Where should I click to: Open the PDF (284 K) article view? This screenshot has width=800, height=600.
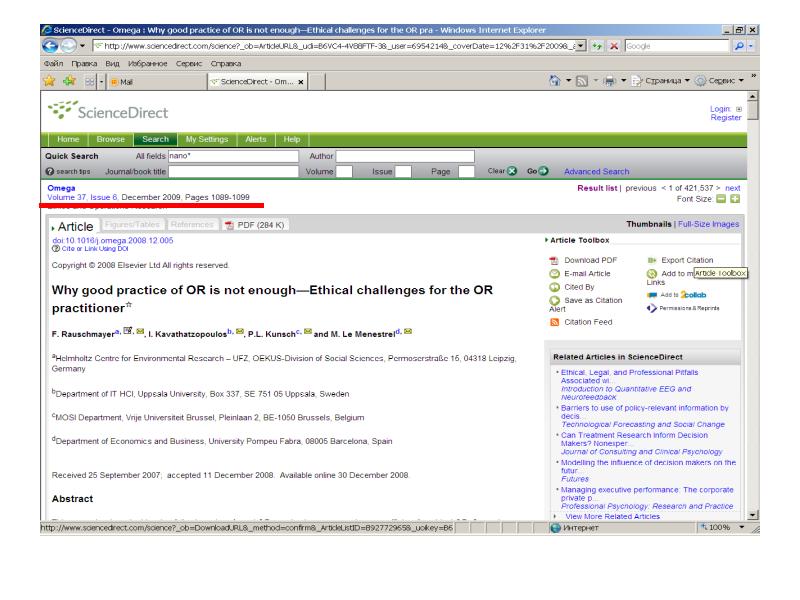point(257,223)
